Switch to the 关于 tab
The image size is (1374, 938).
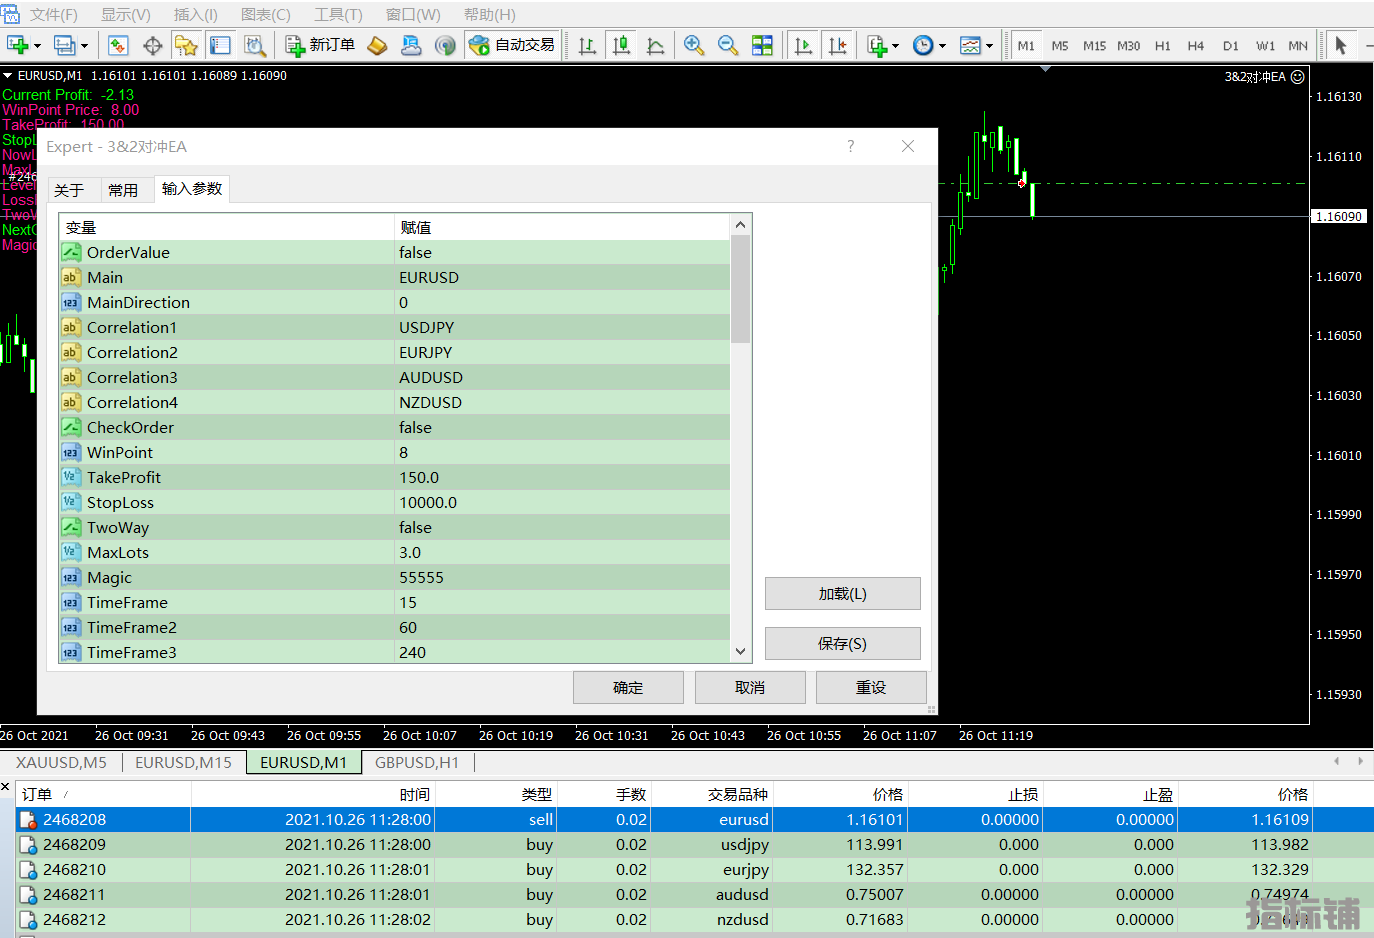[x=69, y=190]
